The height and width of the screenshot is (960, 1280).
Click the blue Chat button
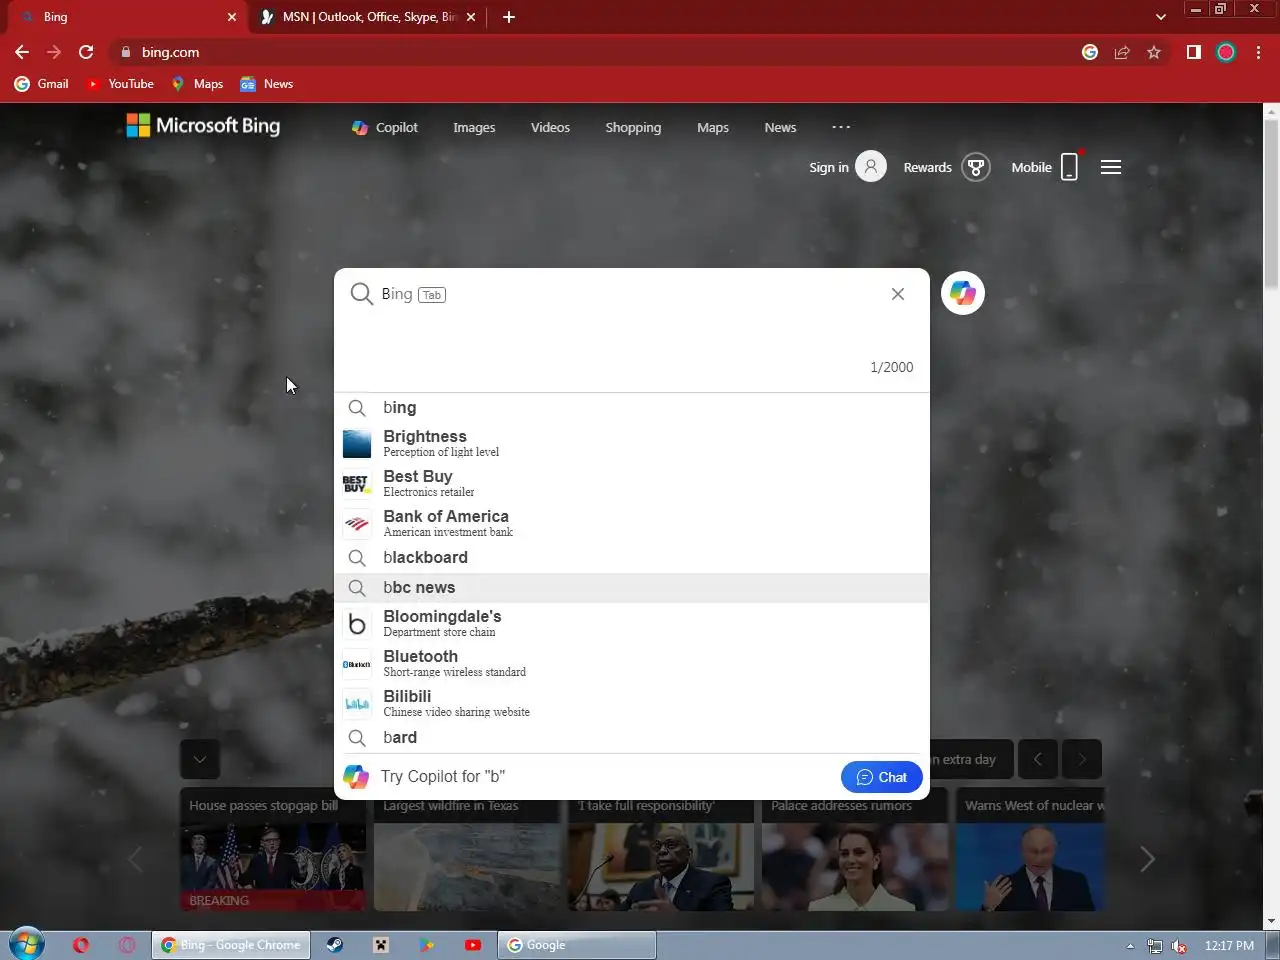[x=882, y=777]
